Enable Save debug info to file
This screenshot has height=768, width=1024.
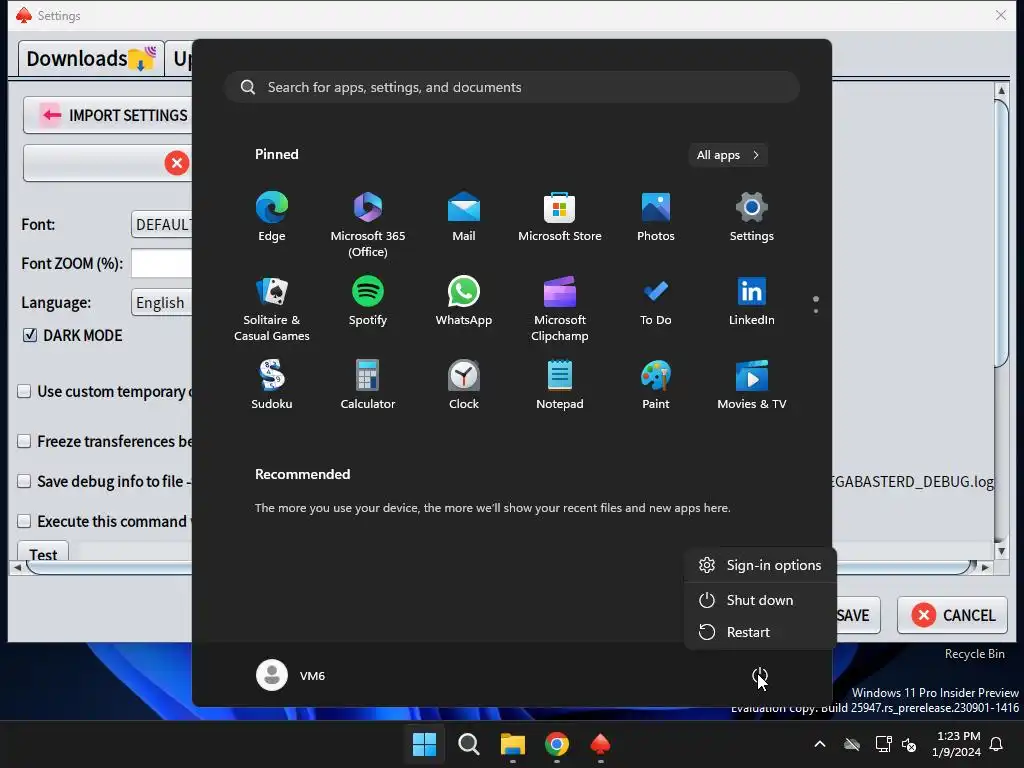click(x=24, y=481)
